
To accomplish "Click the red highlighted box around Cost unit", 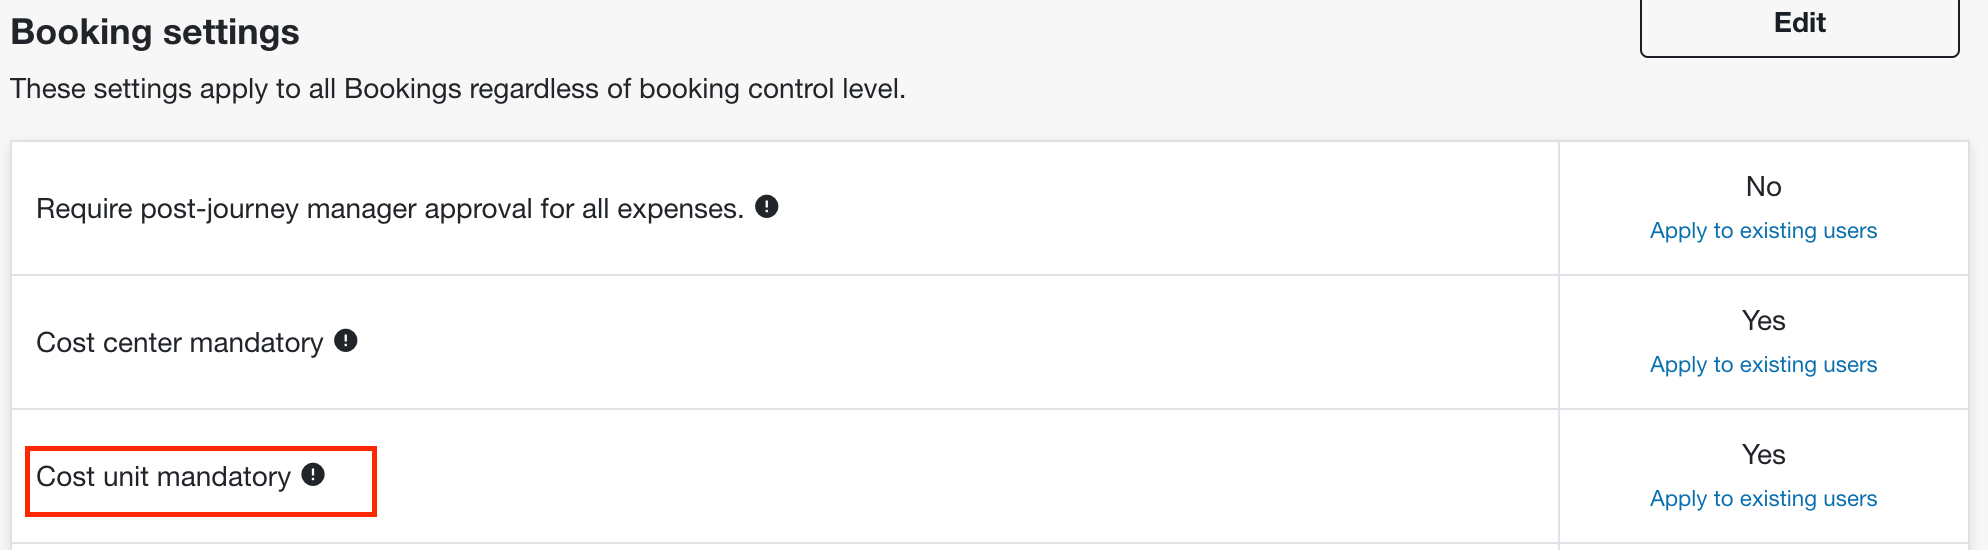I will click(x=201, y=481).
